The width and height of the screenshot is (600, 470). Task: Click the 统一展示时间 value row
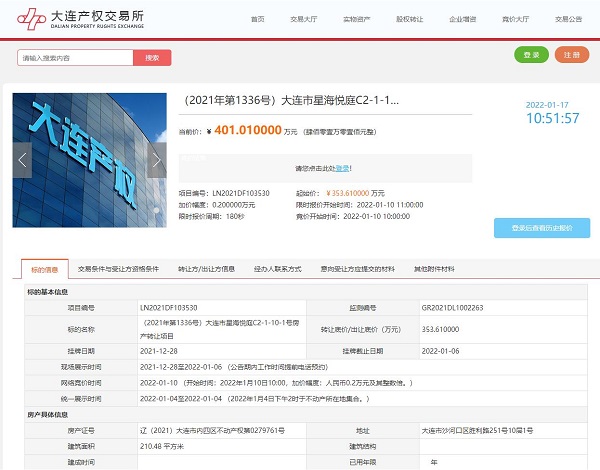click(x=362, y=399)
